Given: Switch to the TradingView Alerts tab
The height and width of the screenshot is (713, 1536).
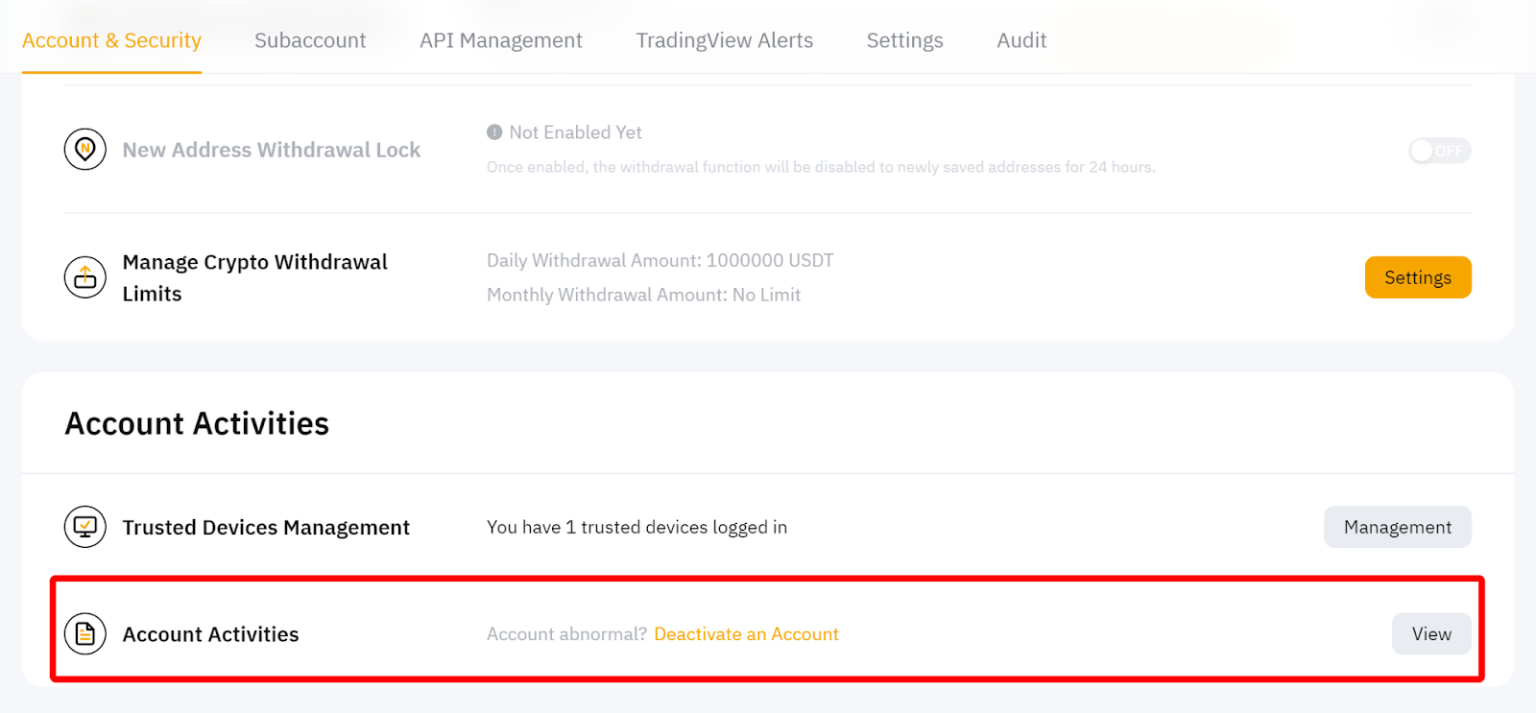Looking at the screenshot, I should (724, 40).
